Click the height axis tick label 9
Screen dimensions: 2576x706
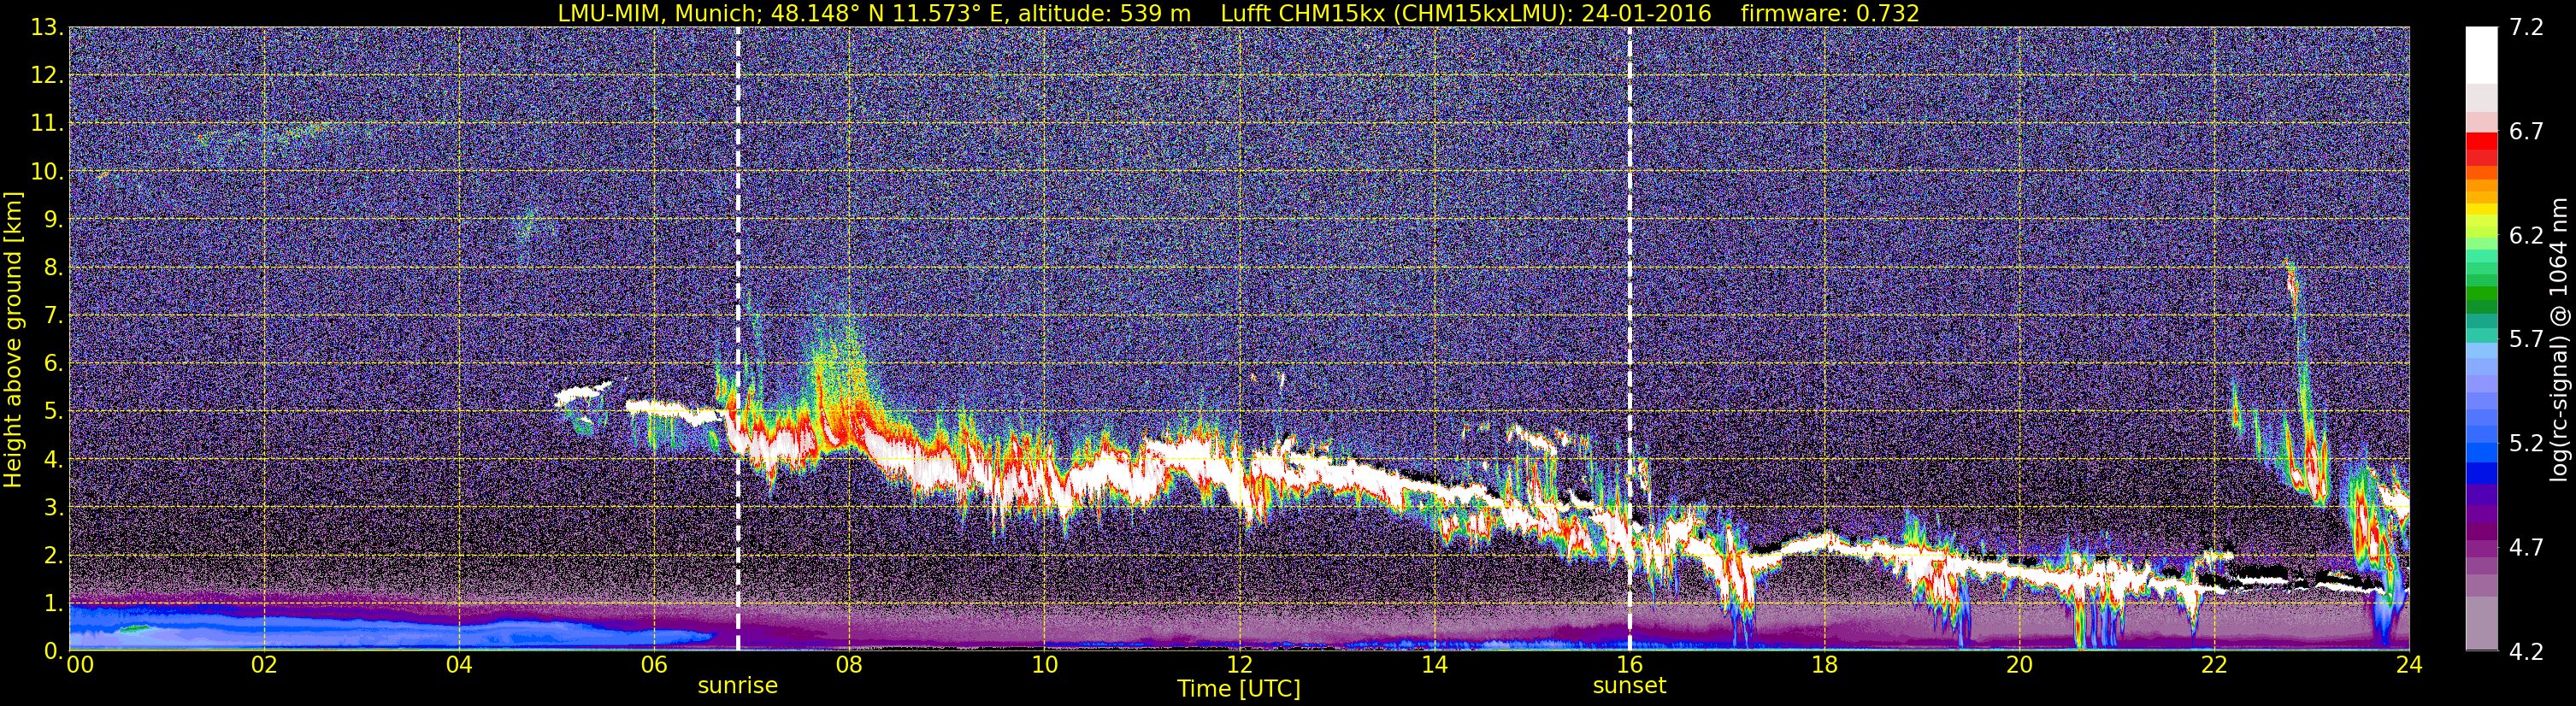[52, 220]
